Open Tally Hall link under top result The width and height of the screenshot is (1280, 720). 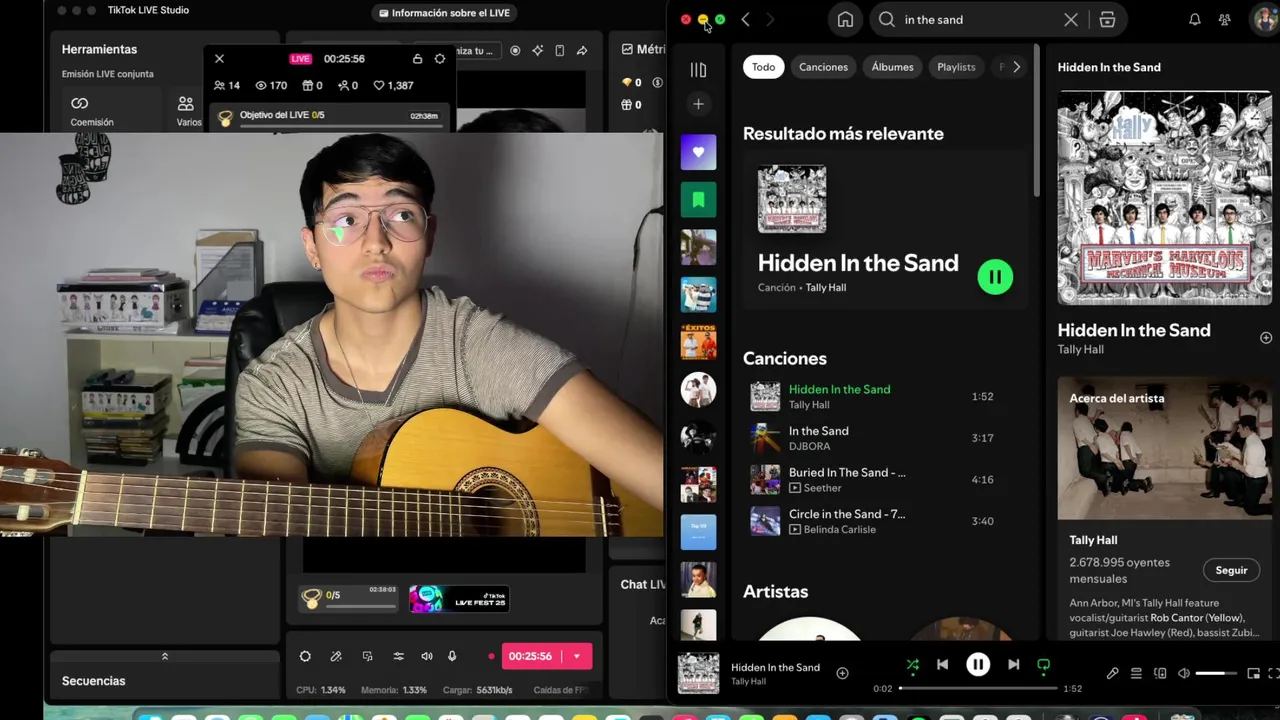click(x=825, y=287)
